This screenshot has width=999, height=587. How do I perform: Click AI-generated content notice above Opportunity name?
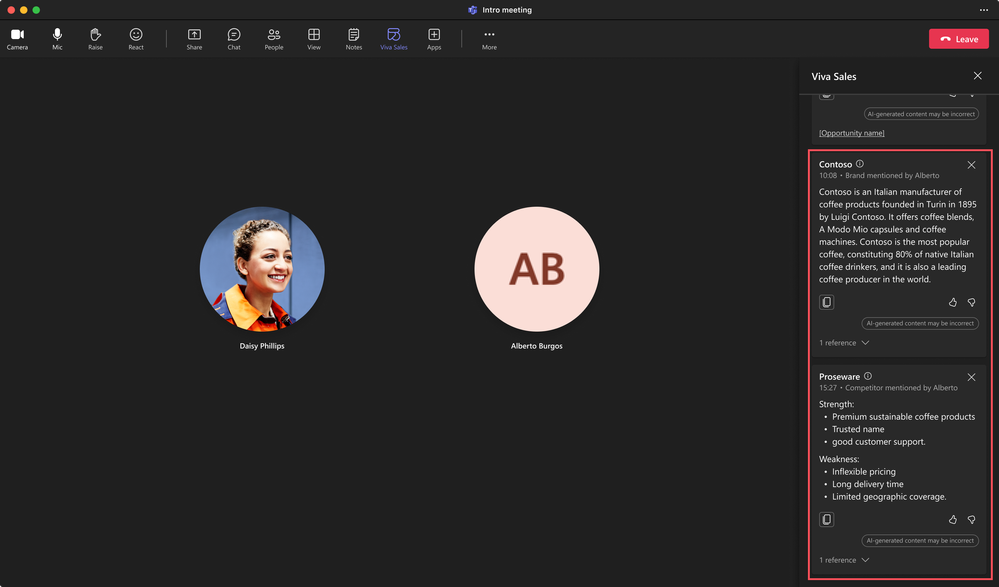point(921,114)
